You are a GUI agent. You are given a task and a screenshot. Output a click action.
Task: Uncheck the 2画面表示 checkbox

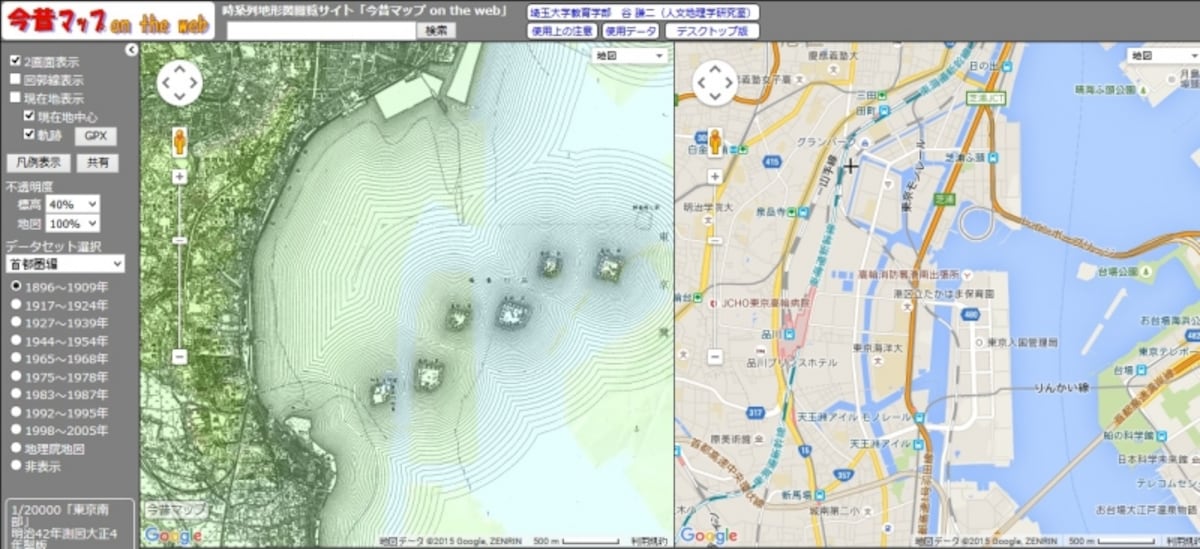click(15, 61)
